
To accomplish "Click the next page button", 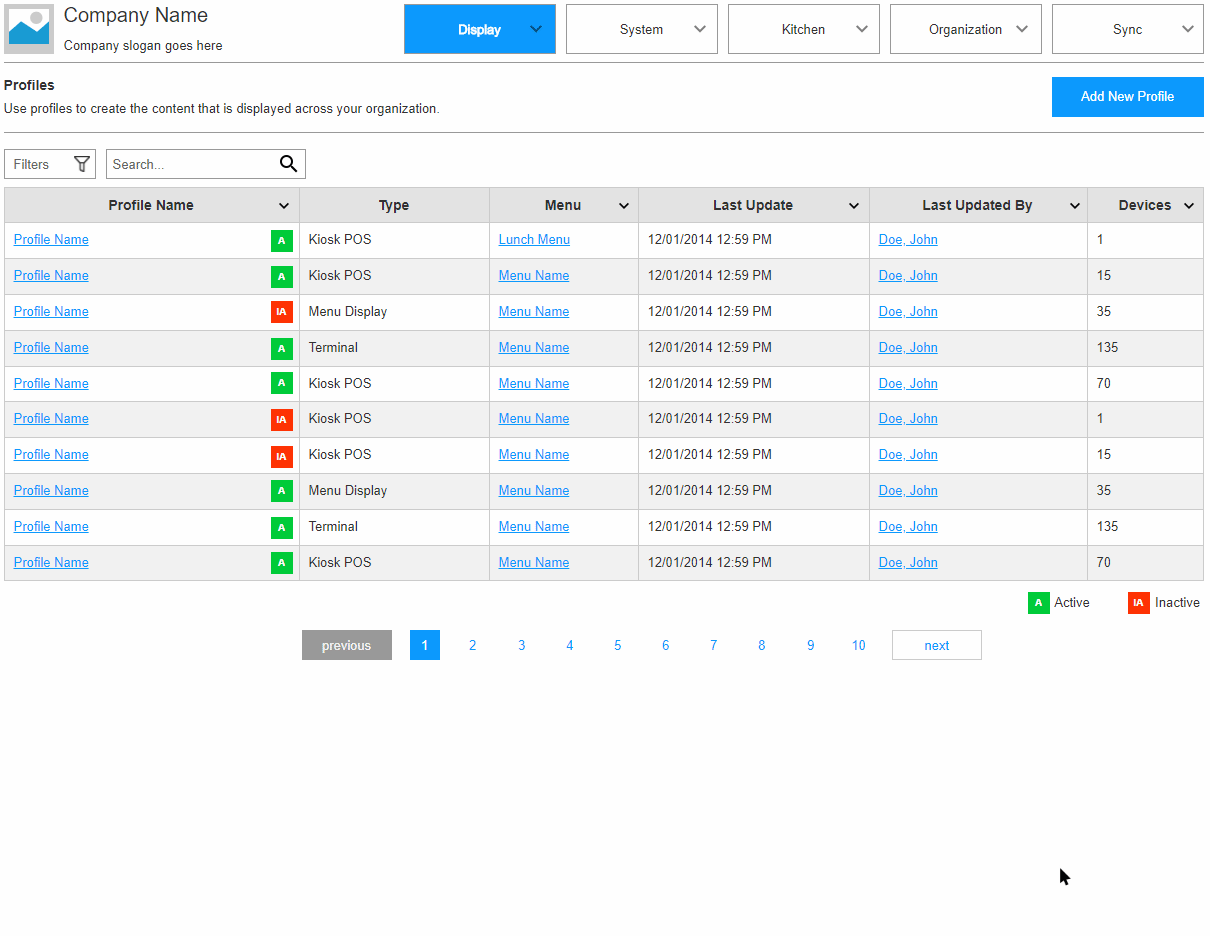I will pyautogui.click(x=937, y=646).
